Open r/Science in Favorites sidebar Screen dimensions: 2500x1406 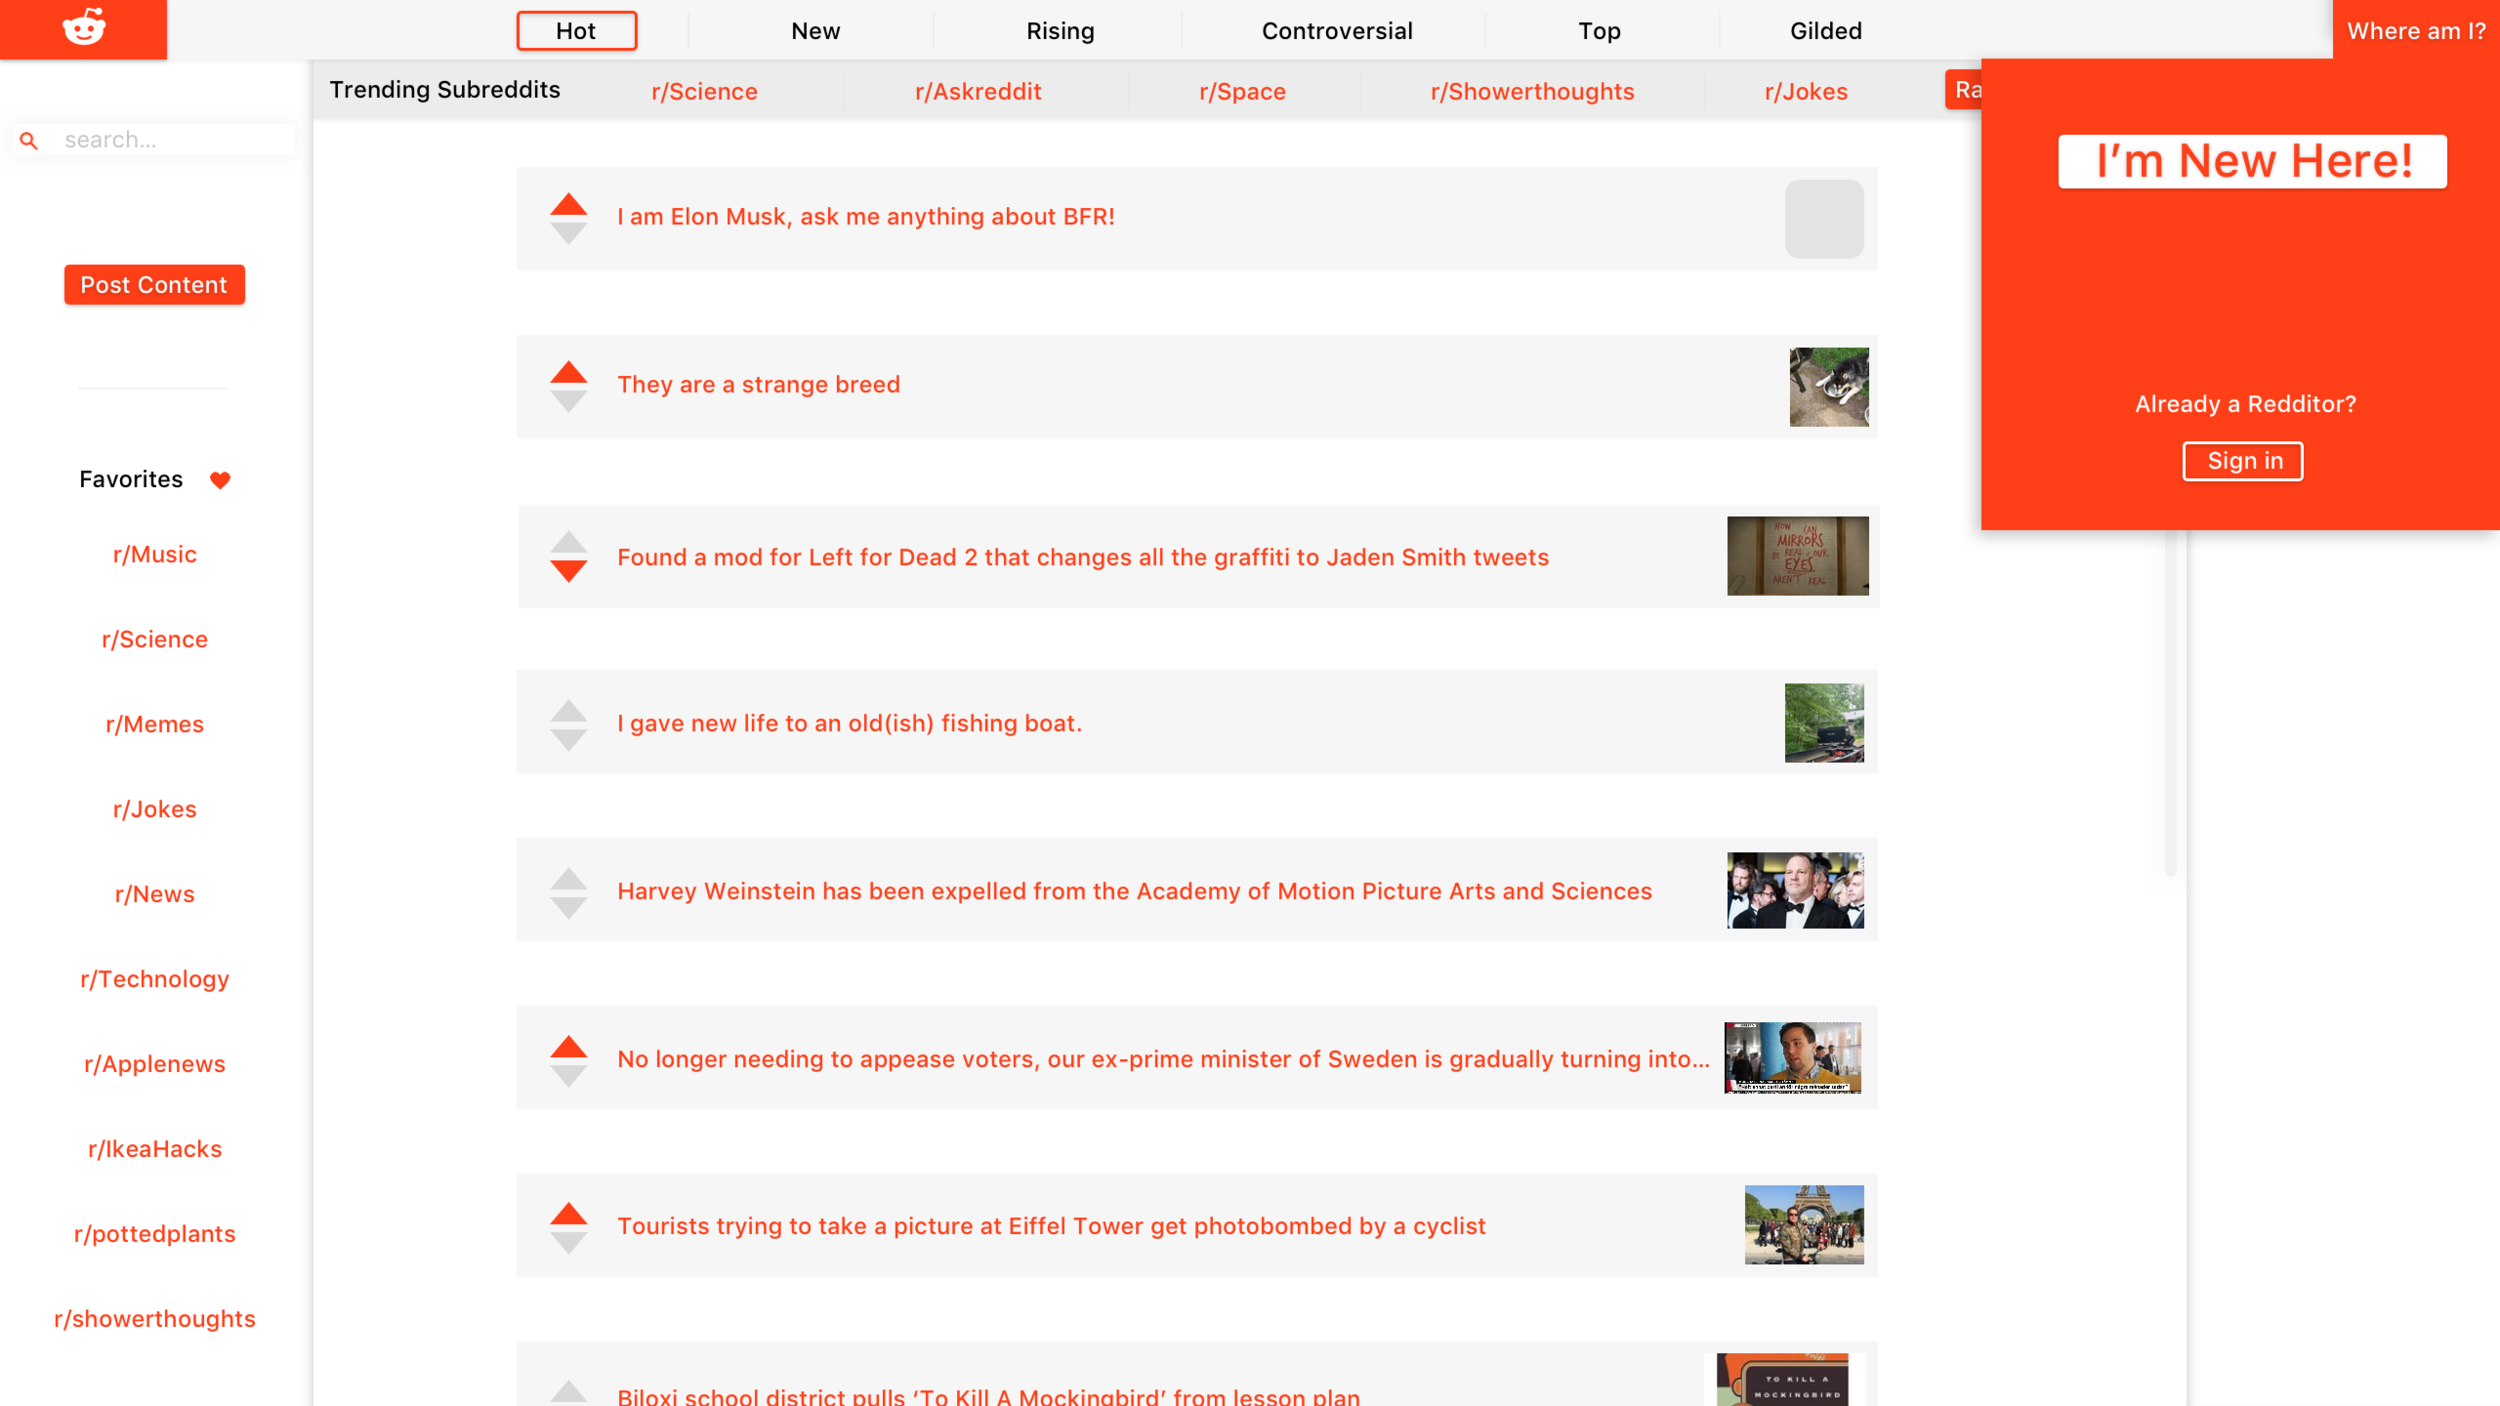pos(154,639)
